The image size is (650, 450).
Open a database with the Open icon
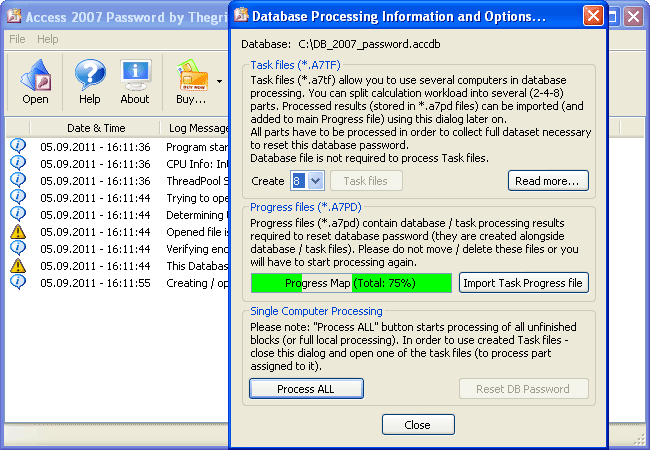[x=35, y=82]
